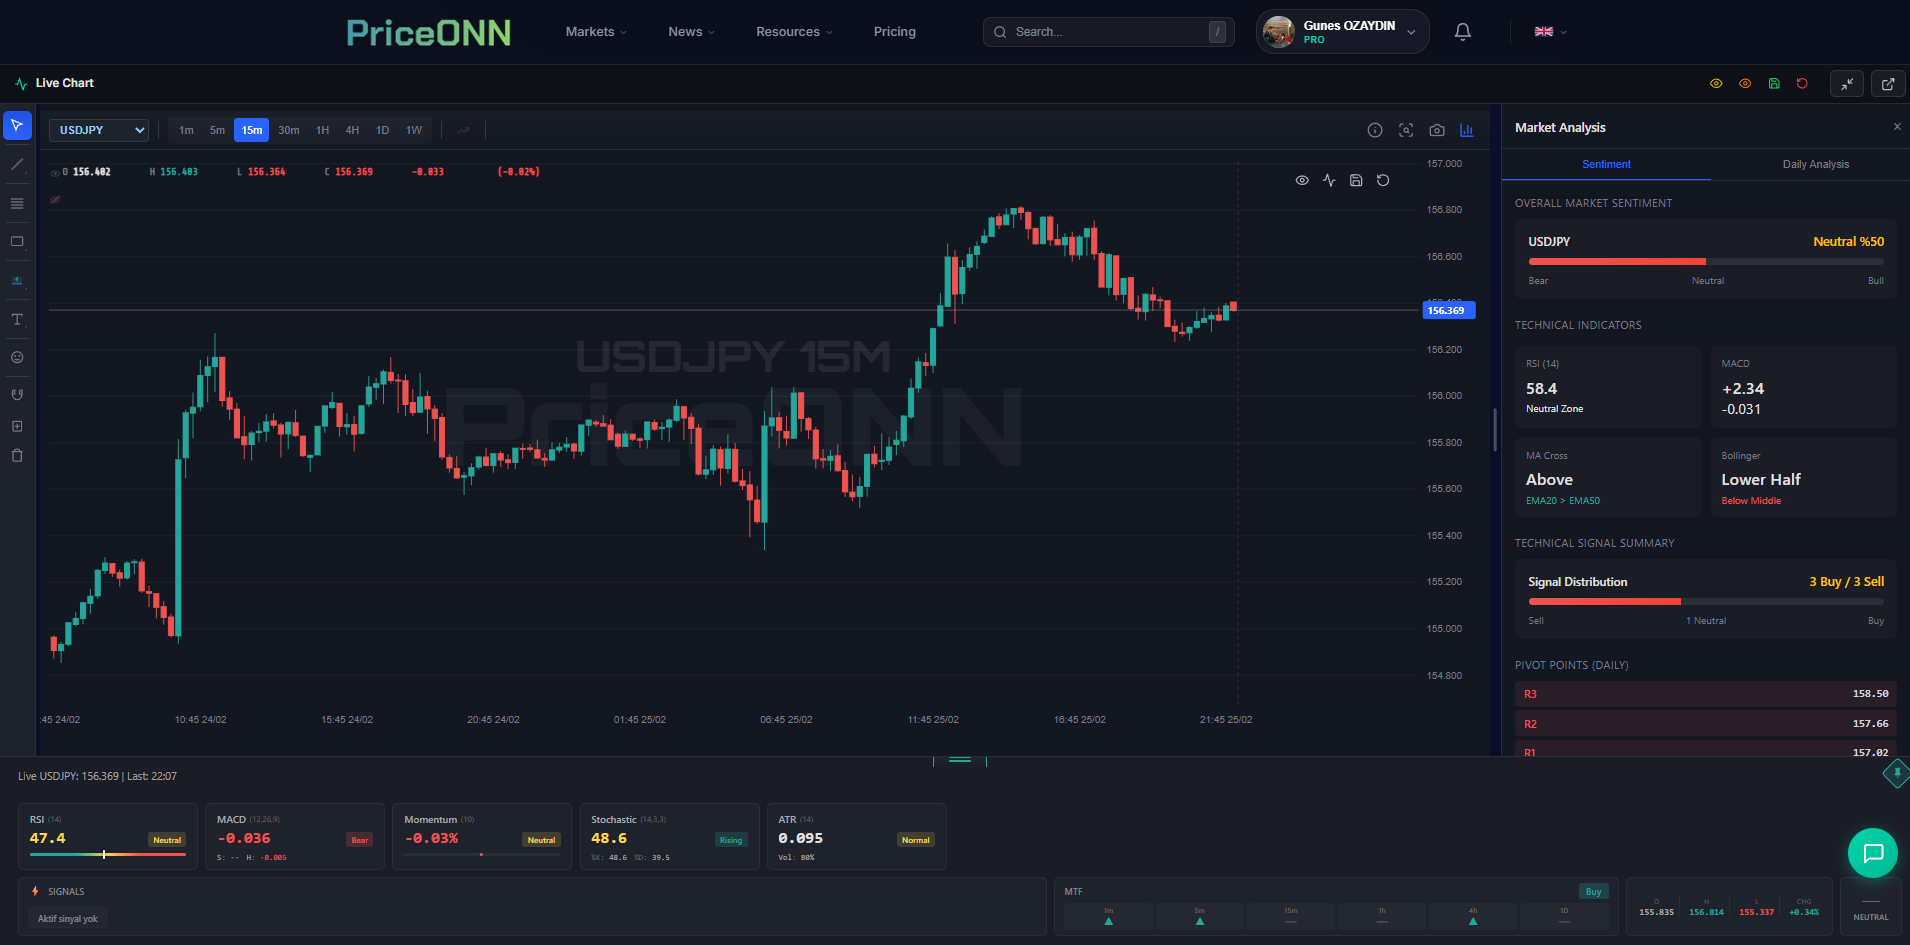Screen dimensions: 1910x945
Task: Switch to the Daily Analysis tab
Action: (1815, 164)
